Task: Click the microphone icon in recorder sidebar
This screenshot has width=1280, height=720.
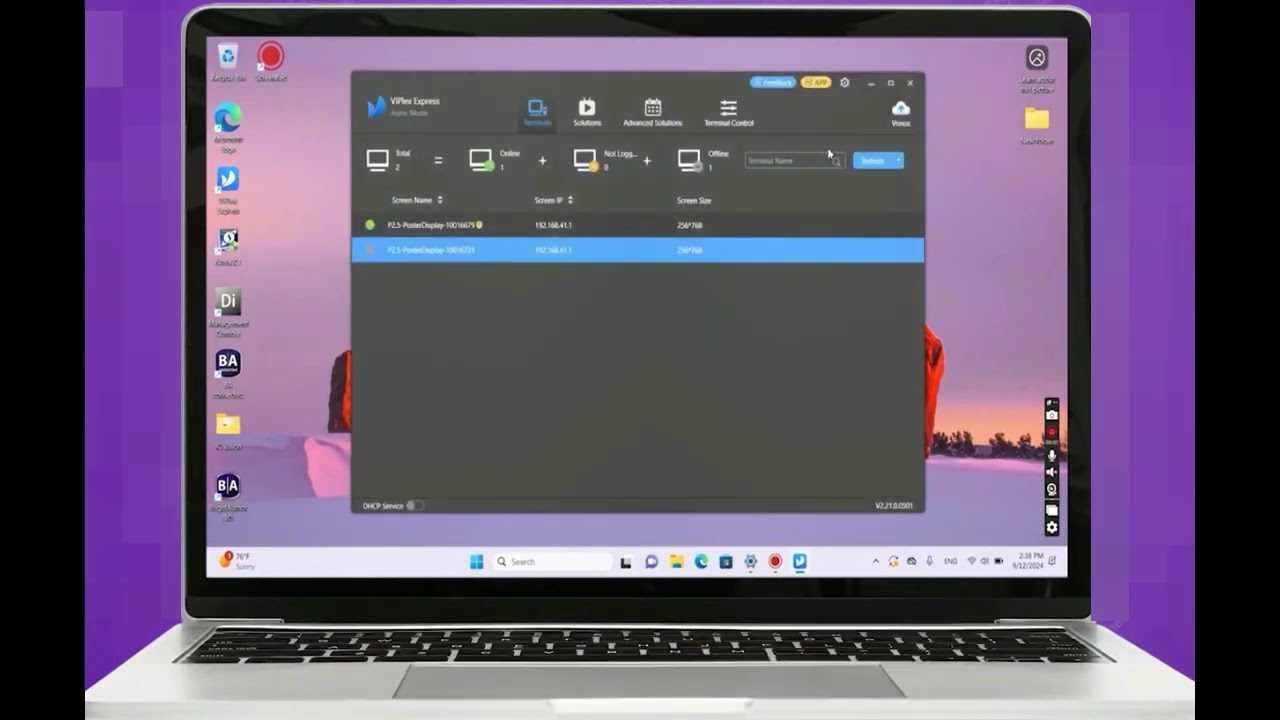Action: (1051, 455)
